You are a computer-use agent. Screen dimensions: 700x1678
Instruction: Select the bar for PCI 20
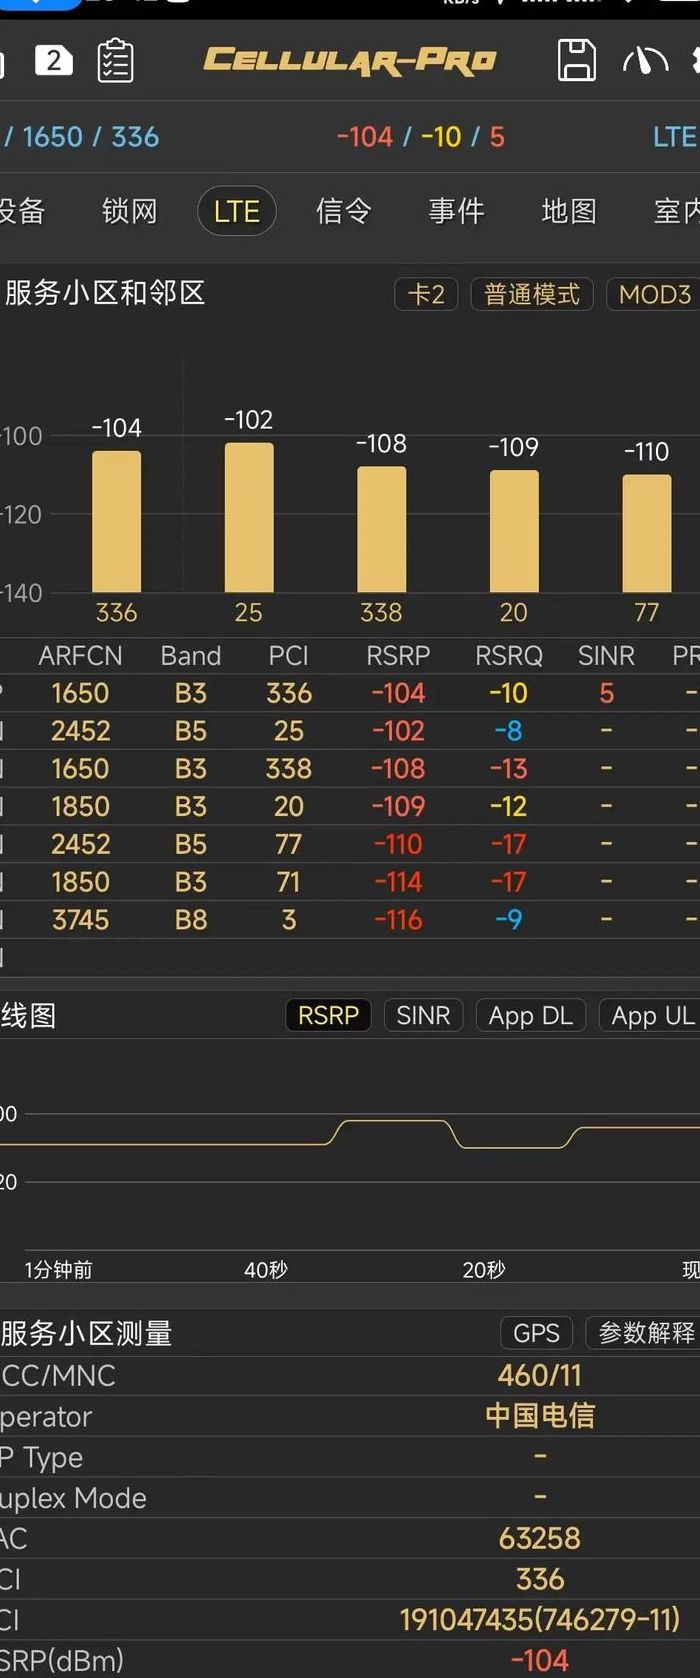click(514, 531)
